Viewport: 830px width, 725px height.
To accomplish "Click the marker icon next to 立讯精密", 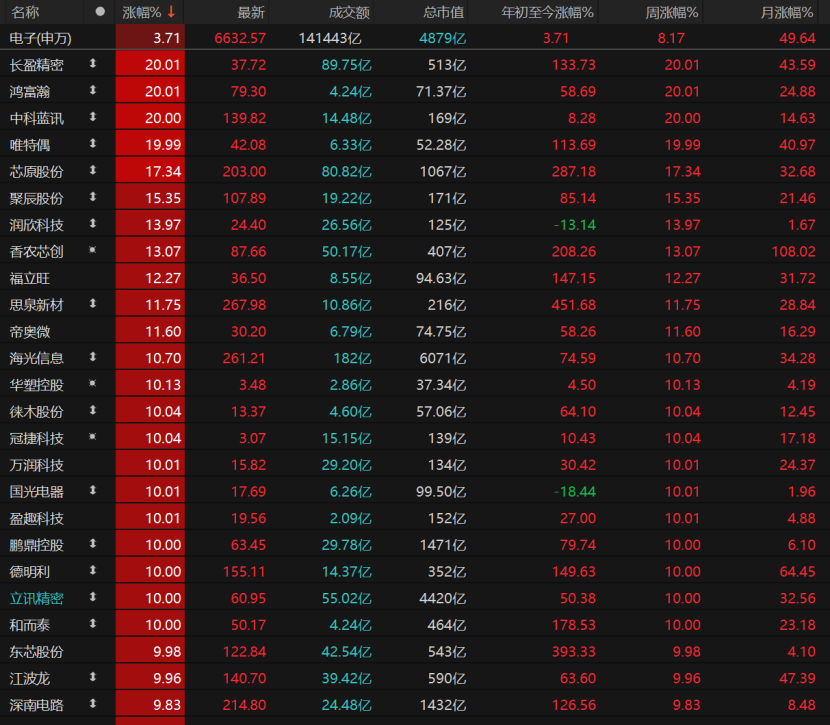I will pyautogui.click(x=93, y=597).
